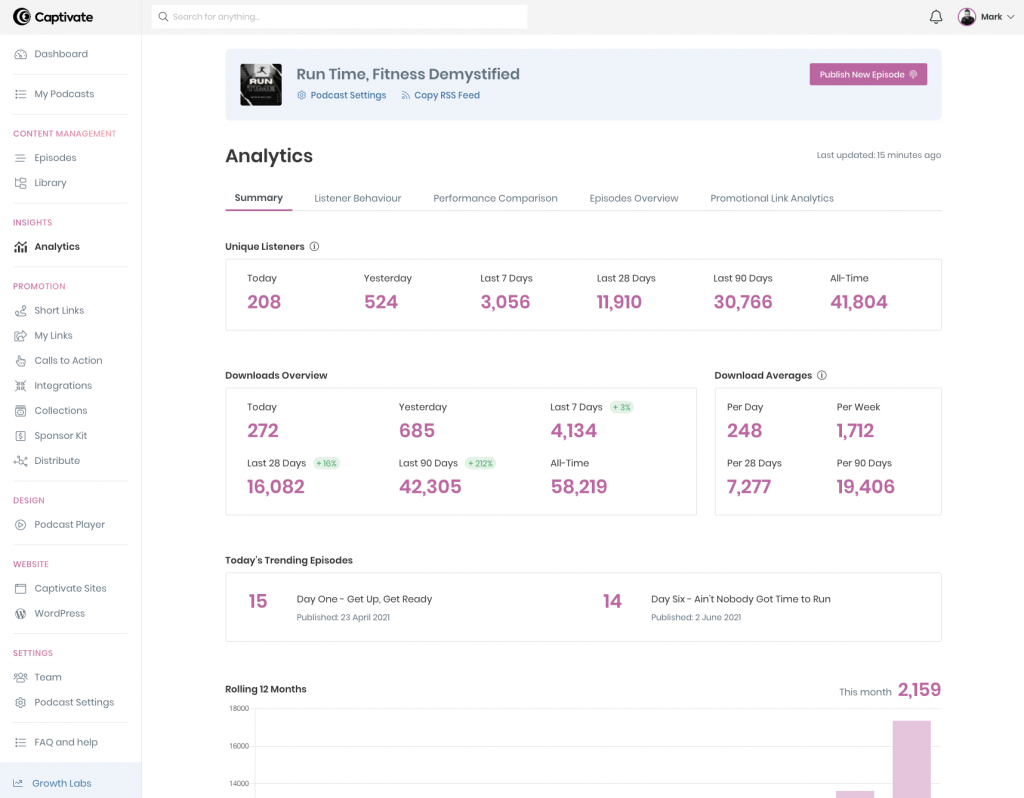
Task: Click the Copy RSS Feed link
Action: click(x=446, y=96)
